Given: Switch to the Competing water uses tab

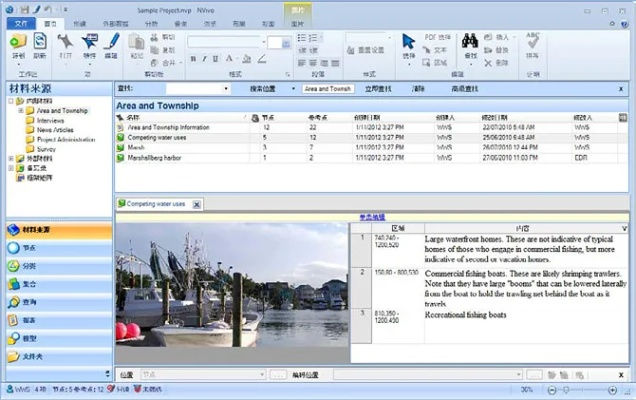Looking at the screenshot, I should click(155, 204).
